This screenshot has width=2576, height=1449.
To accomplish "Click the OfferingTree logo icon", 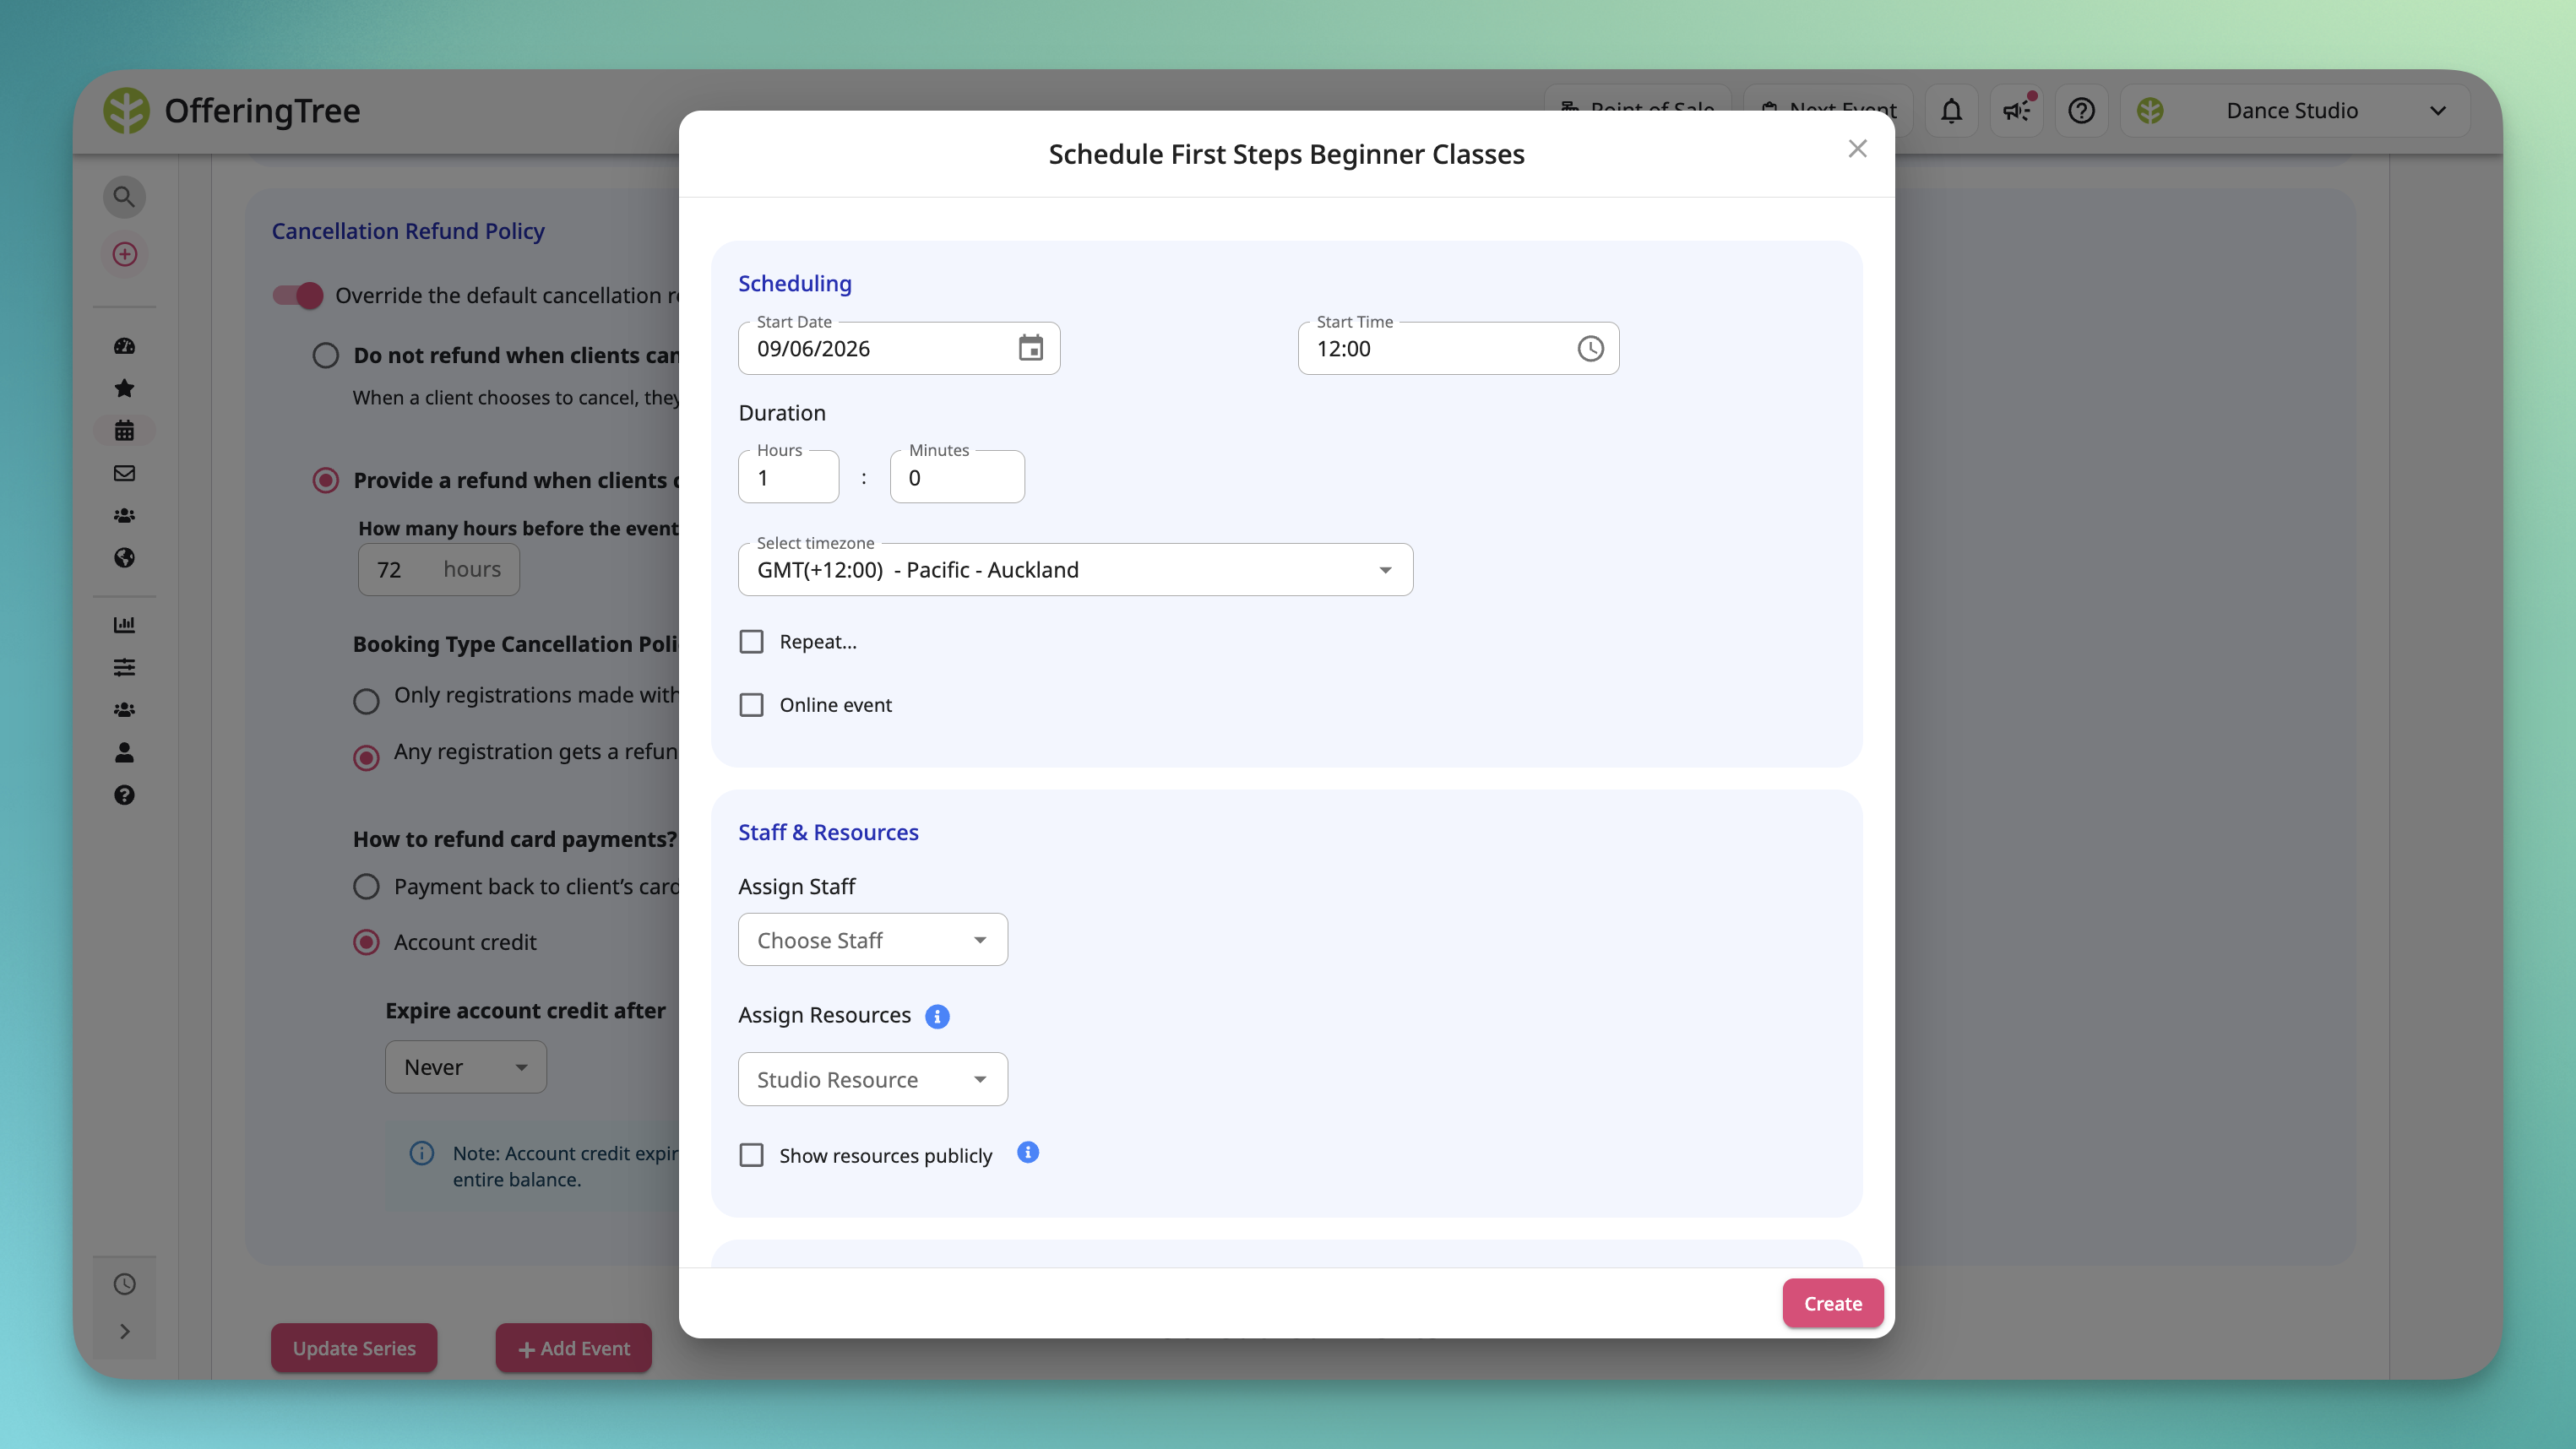I will (126, 110).
